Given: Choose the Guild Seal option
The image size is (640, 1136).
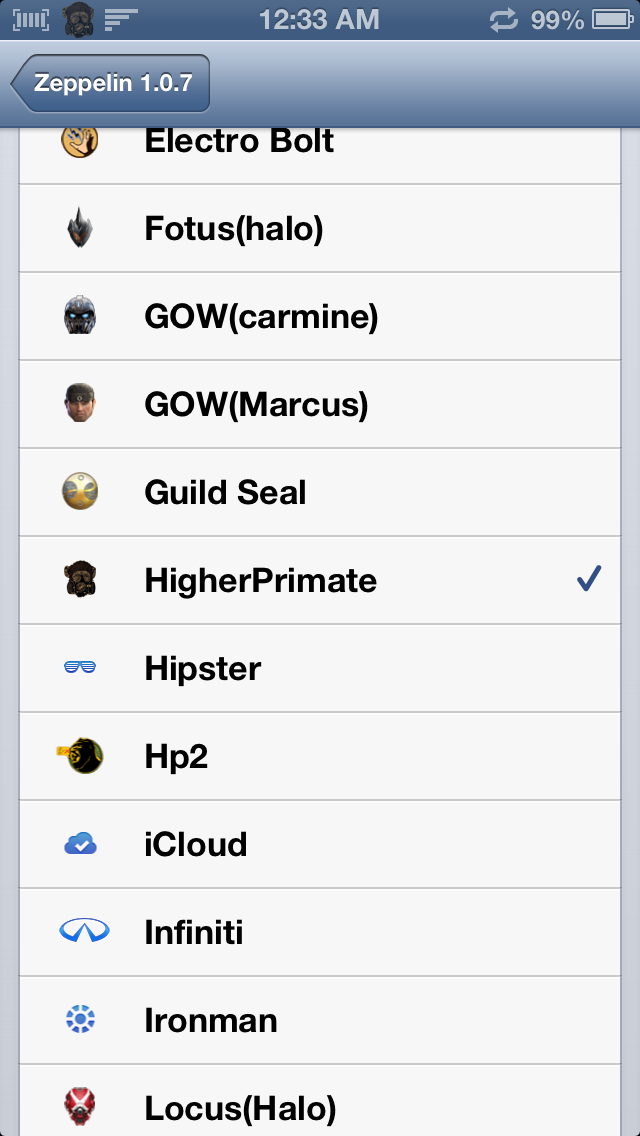Looking at the screenshot, I should [320, 492].
